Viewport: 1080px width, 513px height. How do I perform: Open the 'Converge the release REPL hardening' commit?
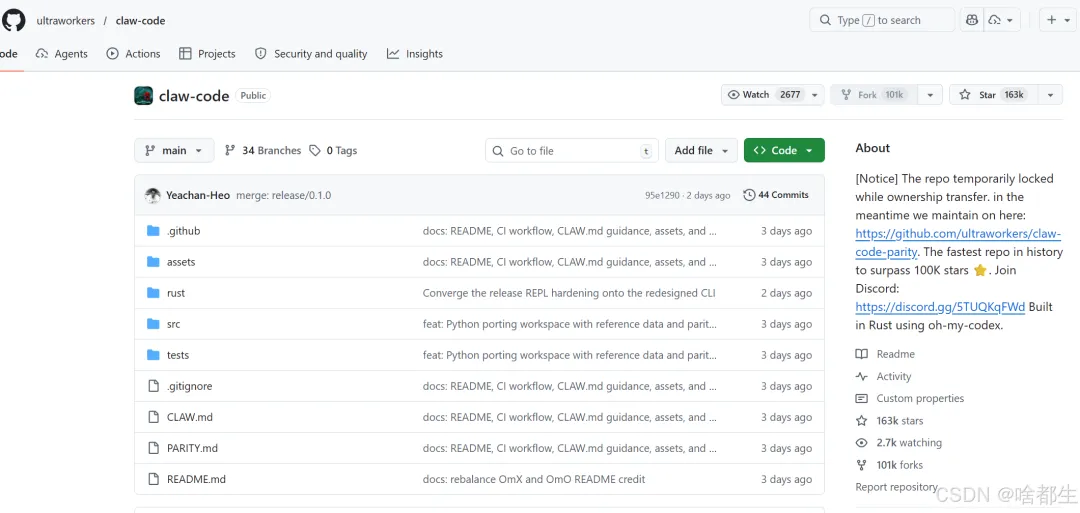coord(569,293)
